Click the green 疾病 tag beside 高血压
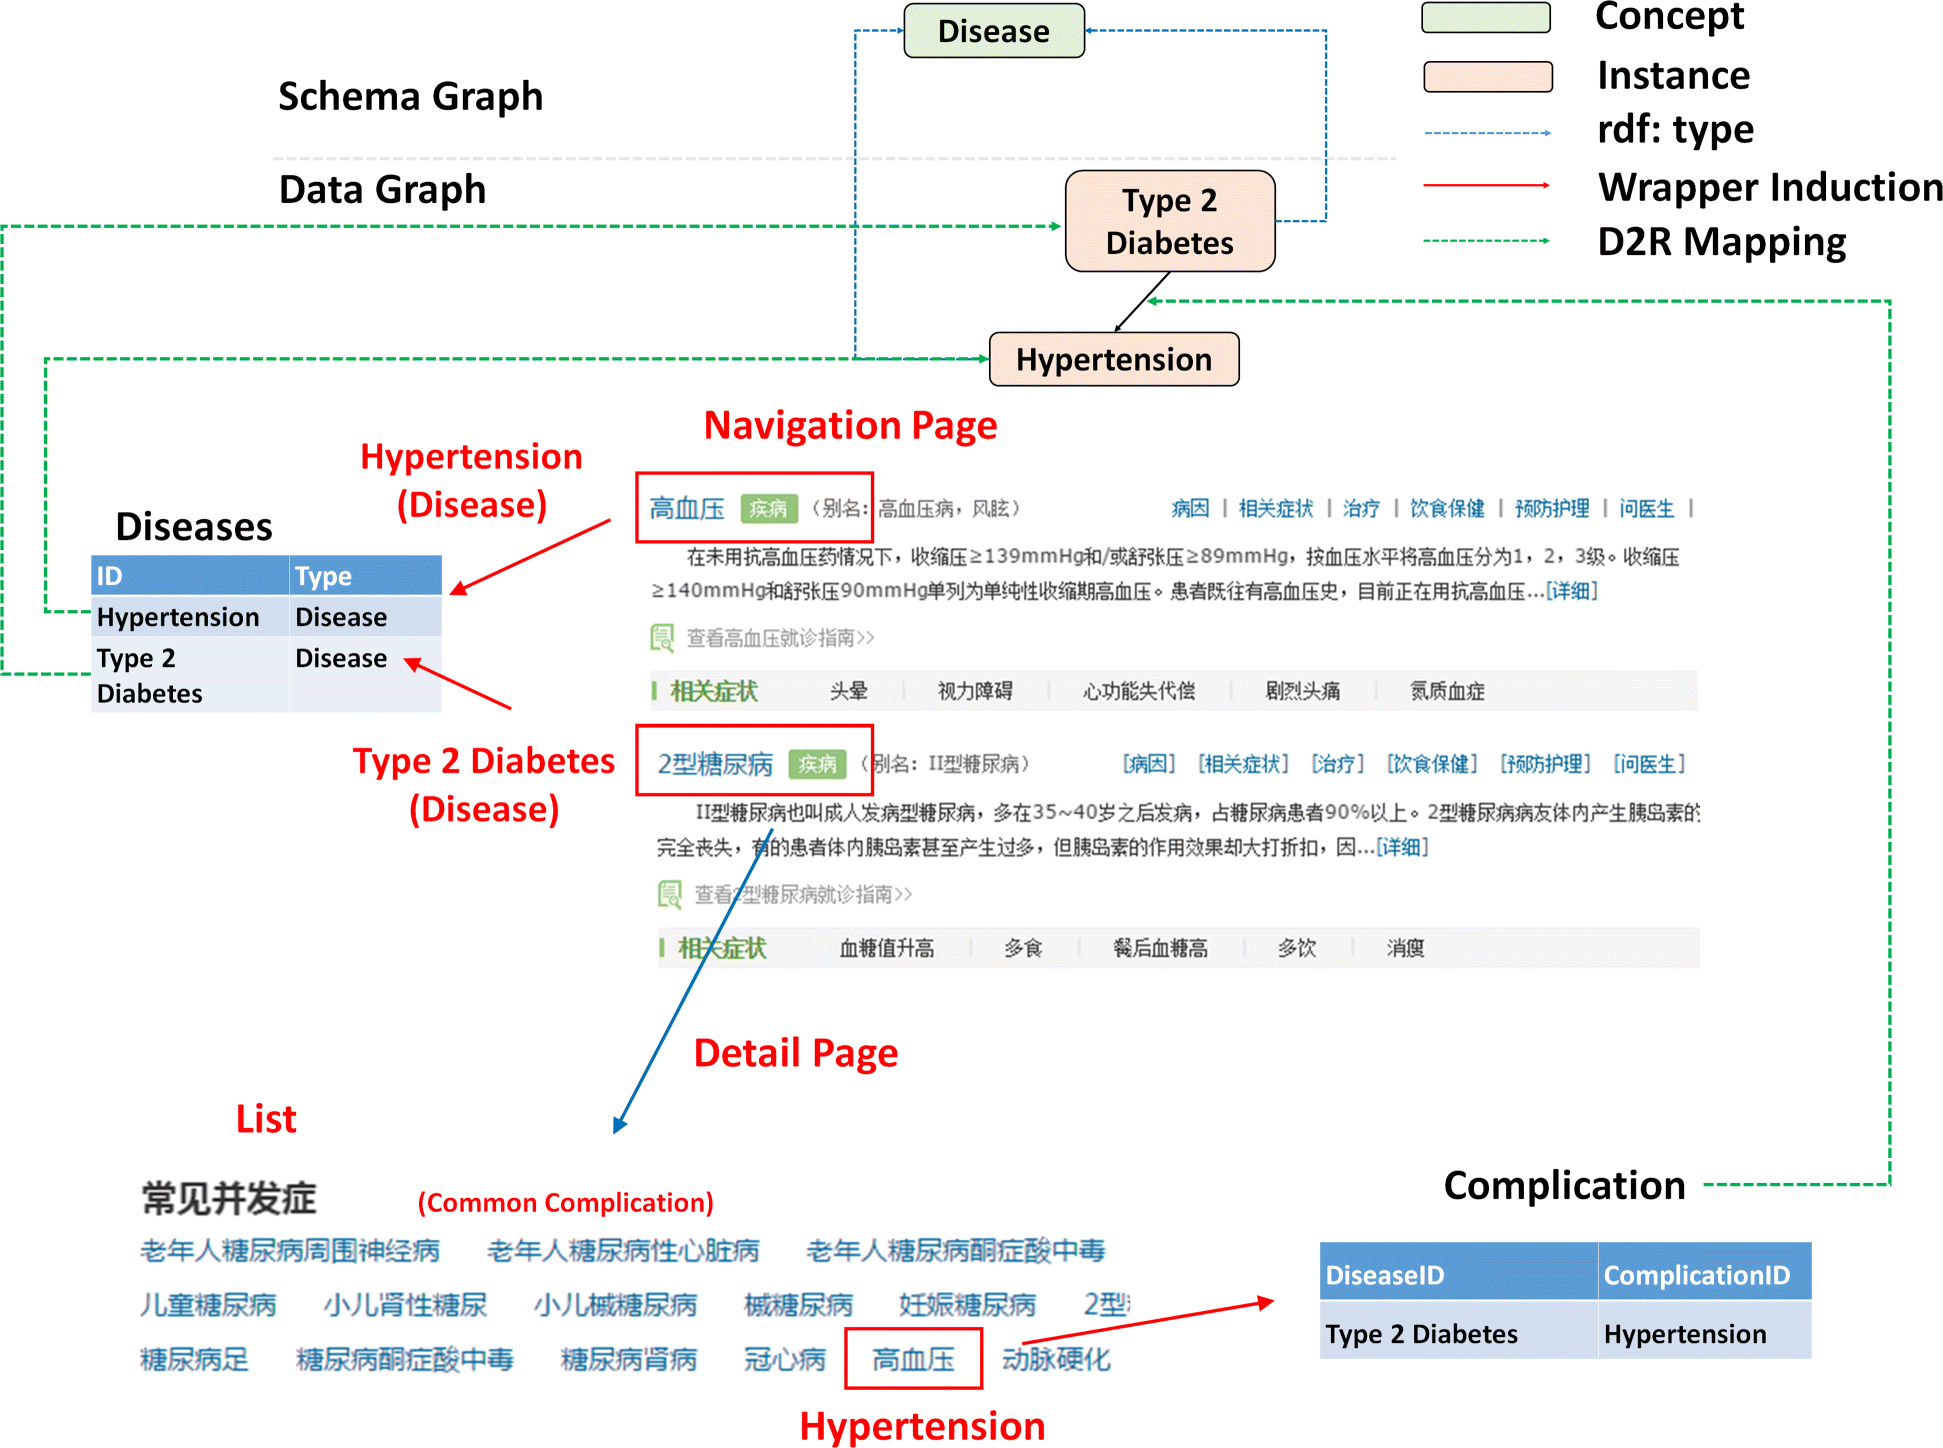This screenshot has height=1448, width=1943. [x=768, y=508]
